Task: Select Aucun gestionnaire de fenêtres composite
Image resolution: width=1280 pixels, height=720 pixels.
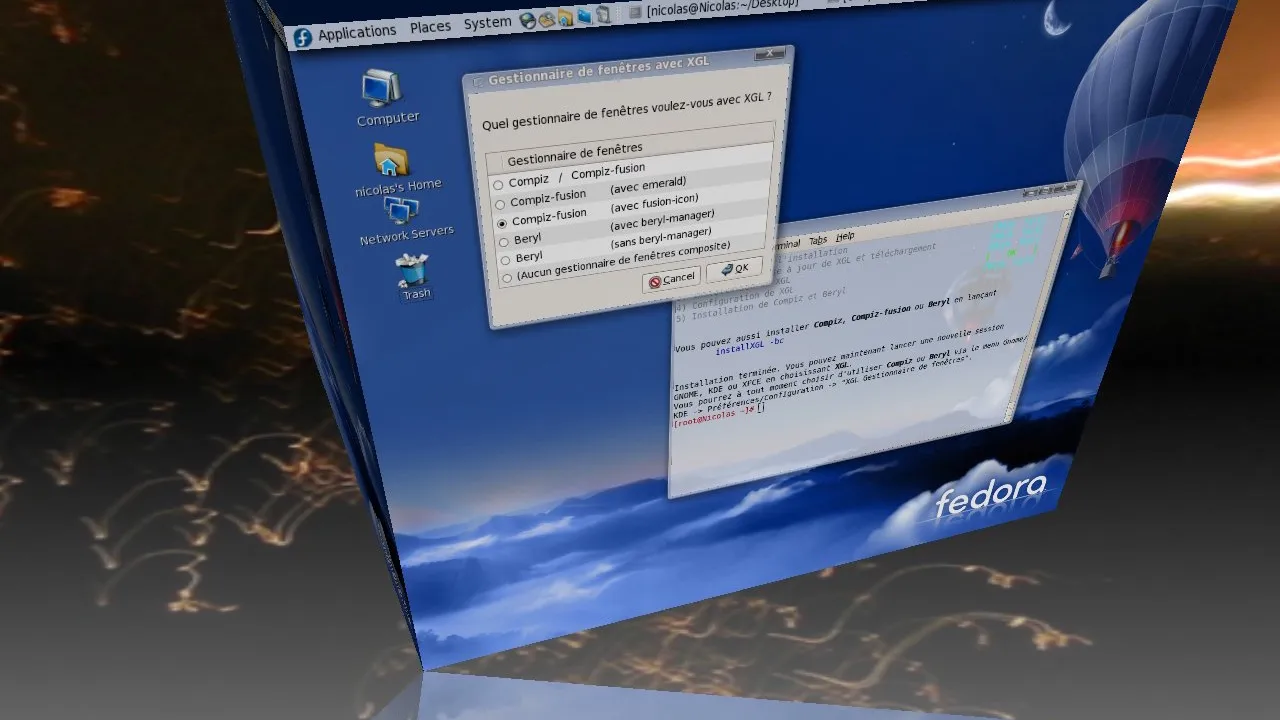Action: pyautogui.click(x=507, y=279)
